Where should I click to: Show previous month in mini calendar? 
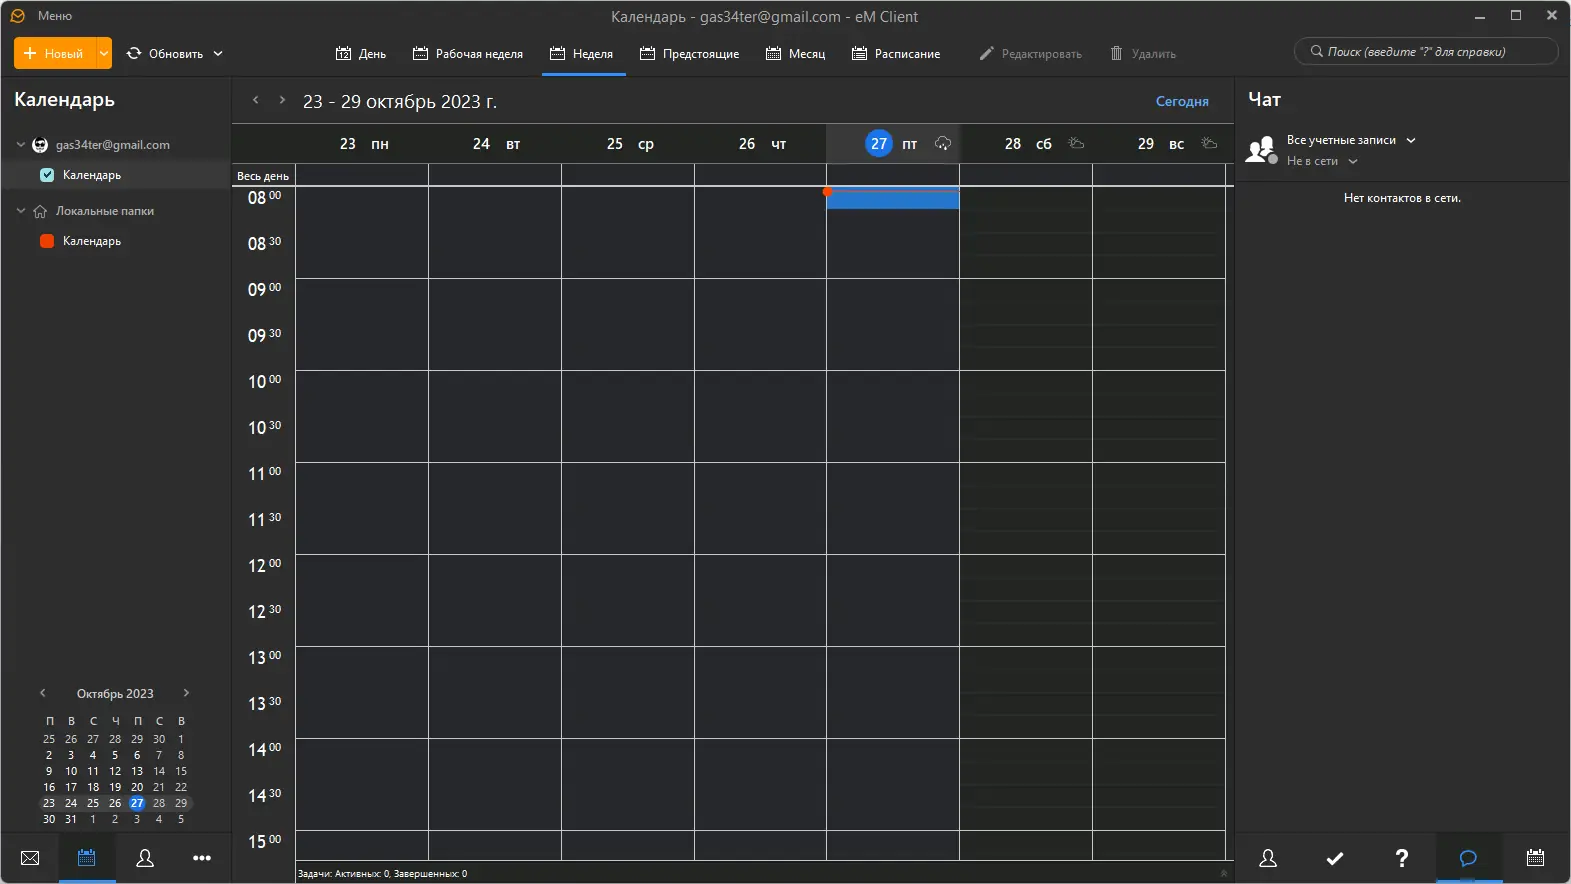pos(43,693)
